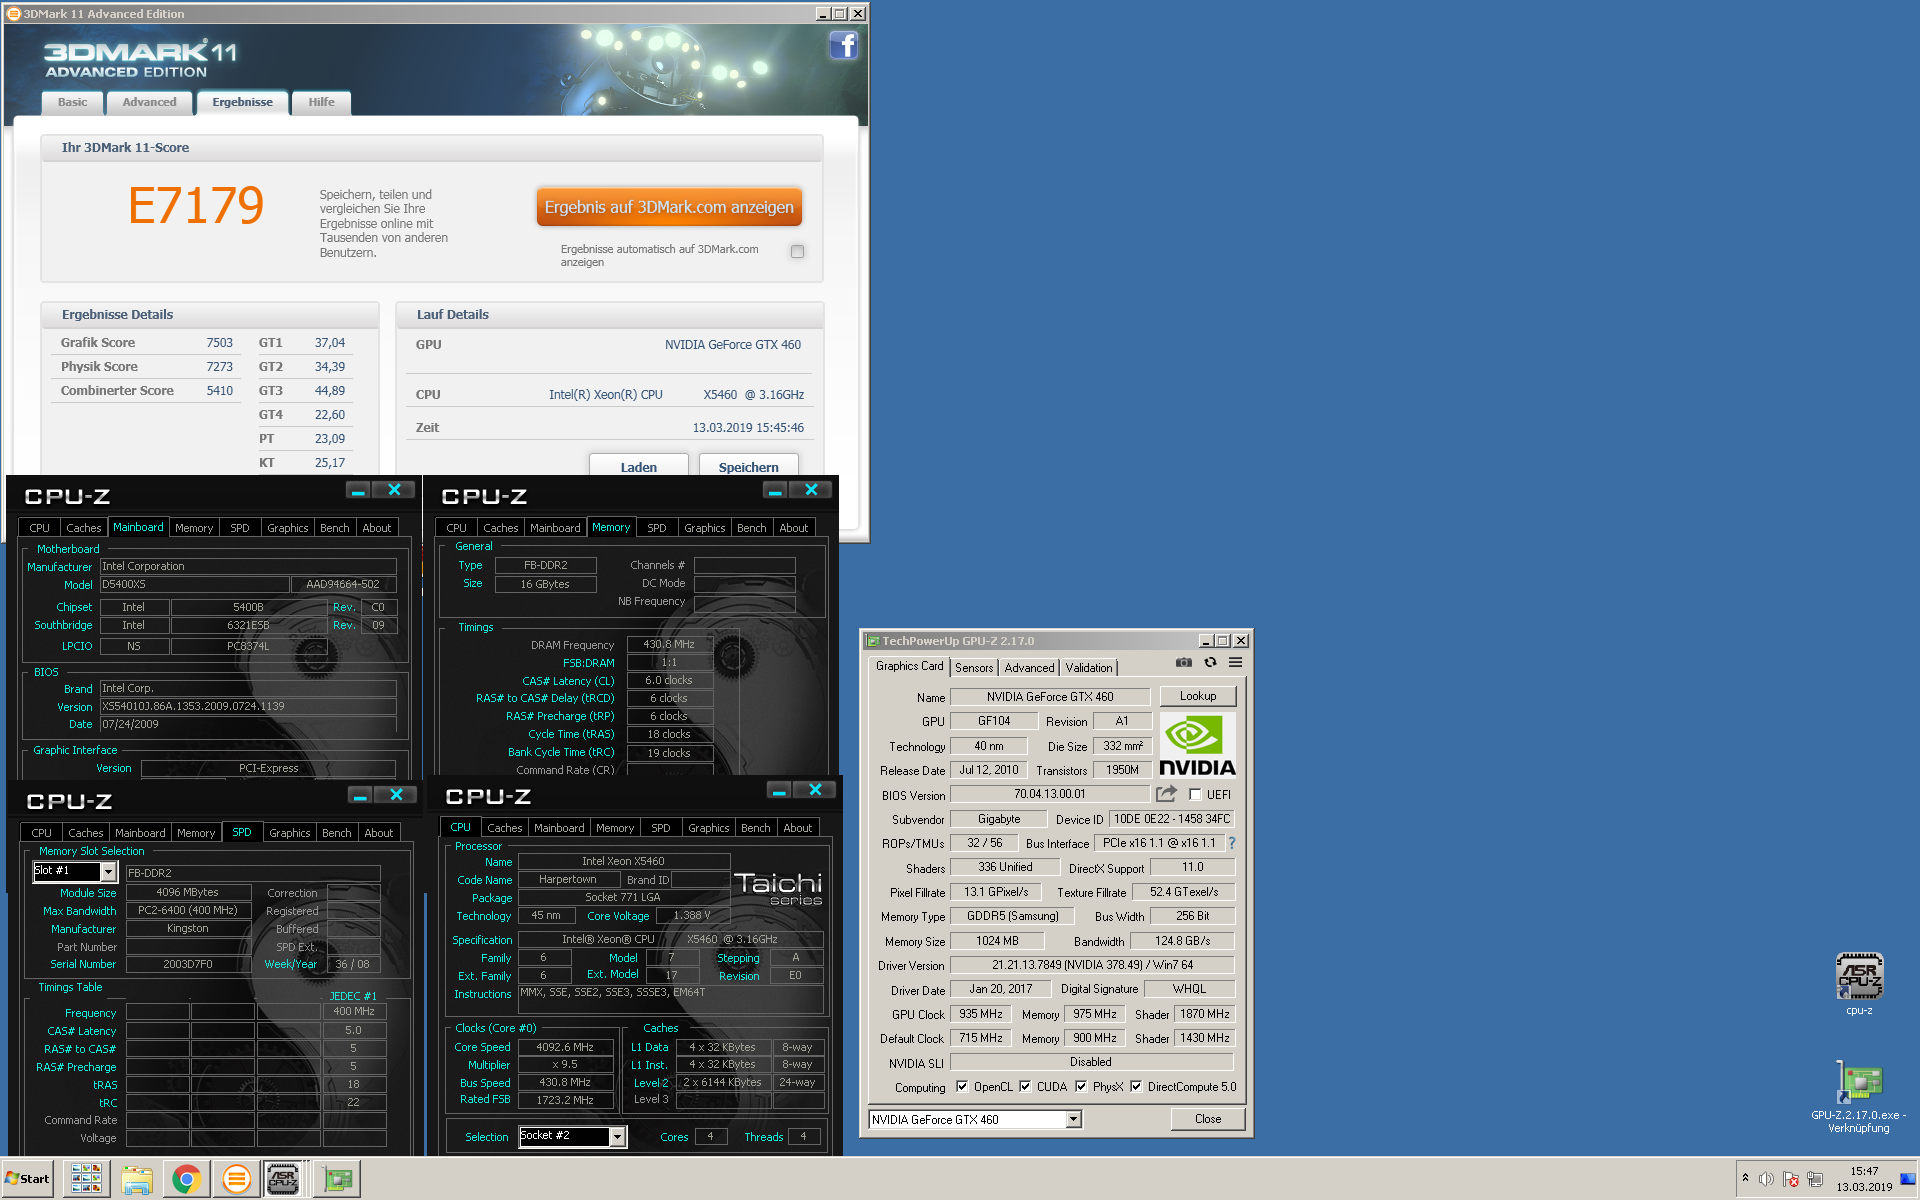Image resolution: width=1920 pixels, height=1200 pixels.
Task: Click the Close button in GPU-Z
Action: pos(1208,1120)
